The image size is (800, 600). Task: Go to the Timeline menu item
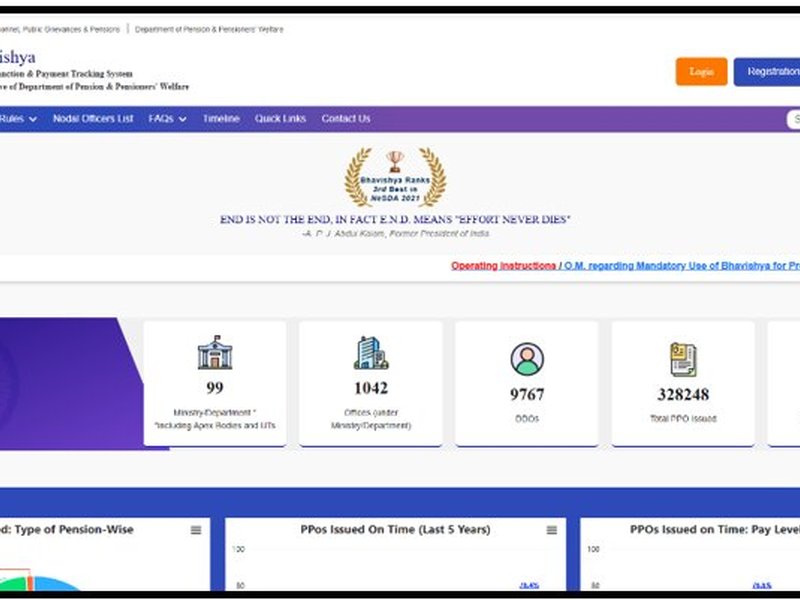coord(221,118)
